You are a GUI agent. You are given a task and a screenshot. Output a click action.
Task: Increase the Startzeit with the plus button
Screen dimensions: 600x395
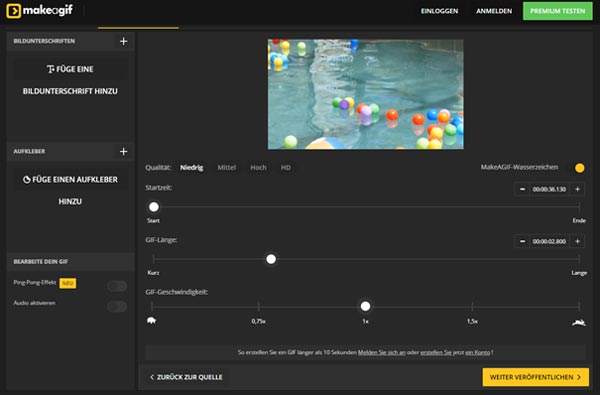tap(577, 189)
